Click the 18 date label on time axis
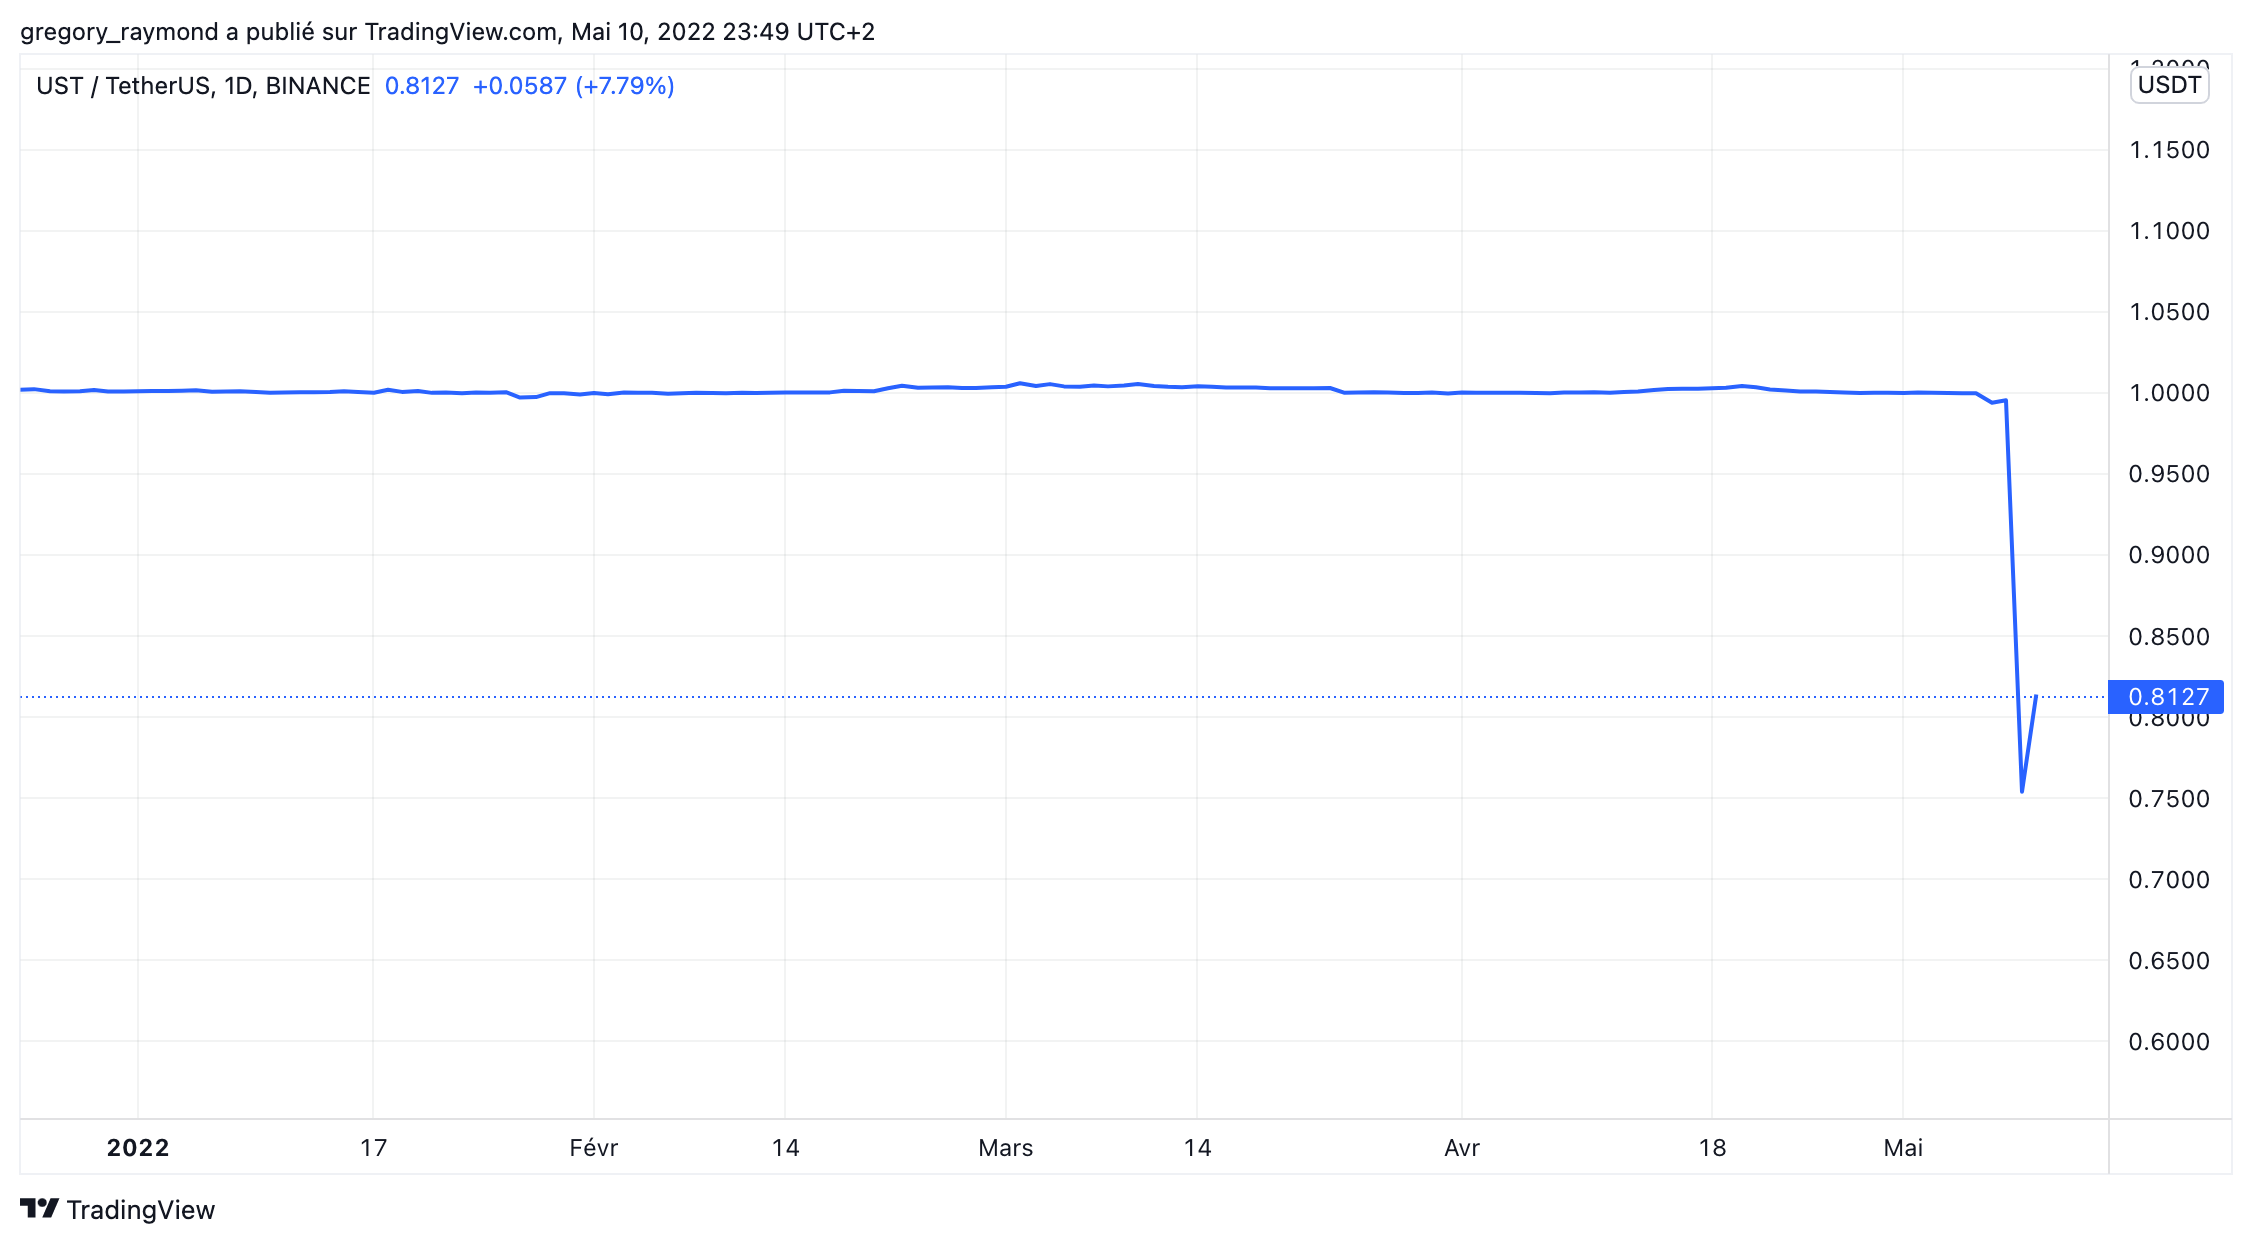The width and height of the screenshot is (2252, 1244). [x=1712, y=1148]
